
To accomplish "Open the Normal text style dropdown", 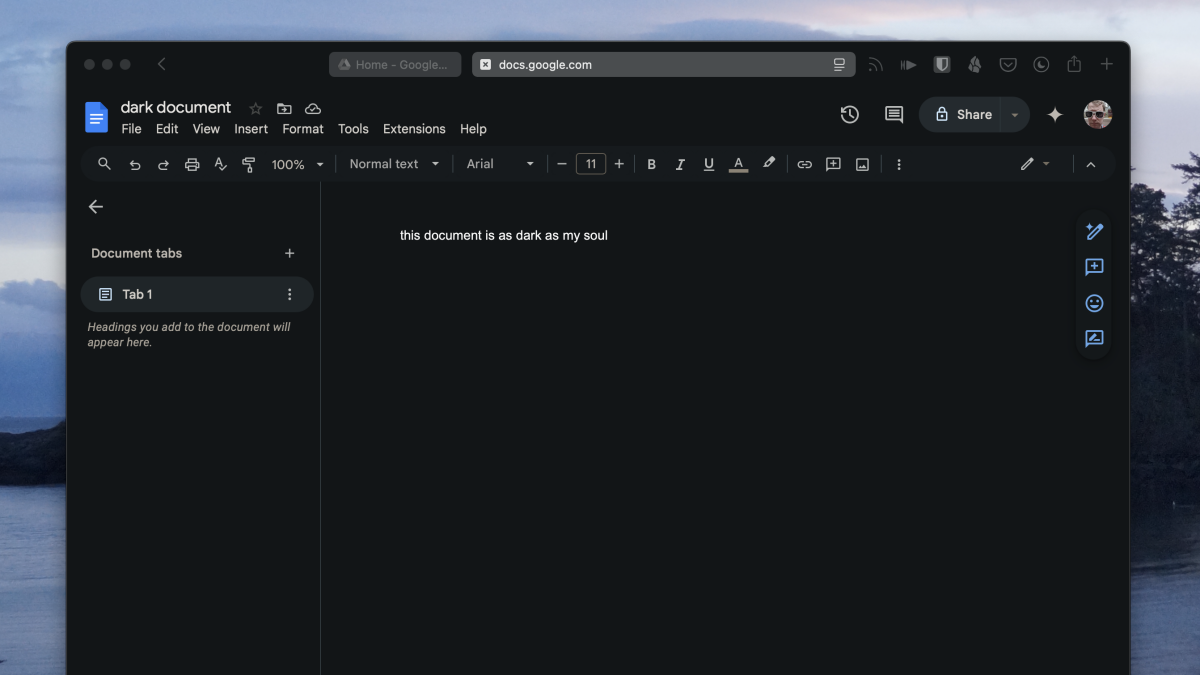I will 394,164.
